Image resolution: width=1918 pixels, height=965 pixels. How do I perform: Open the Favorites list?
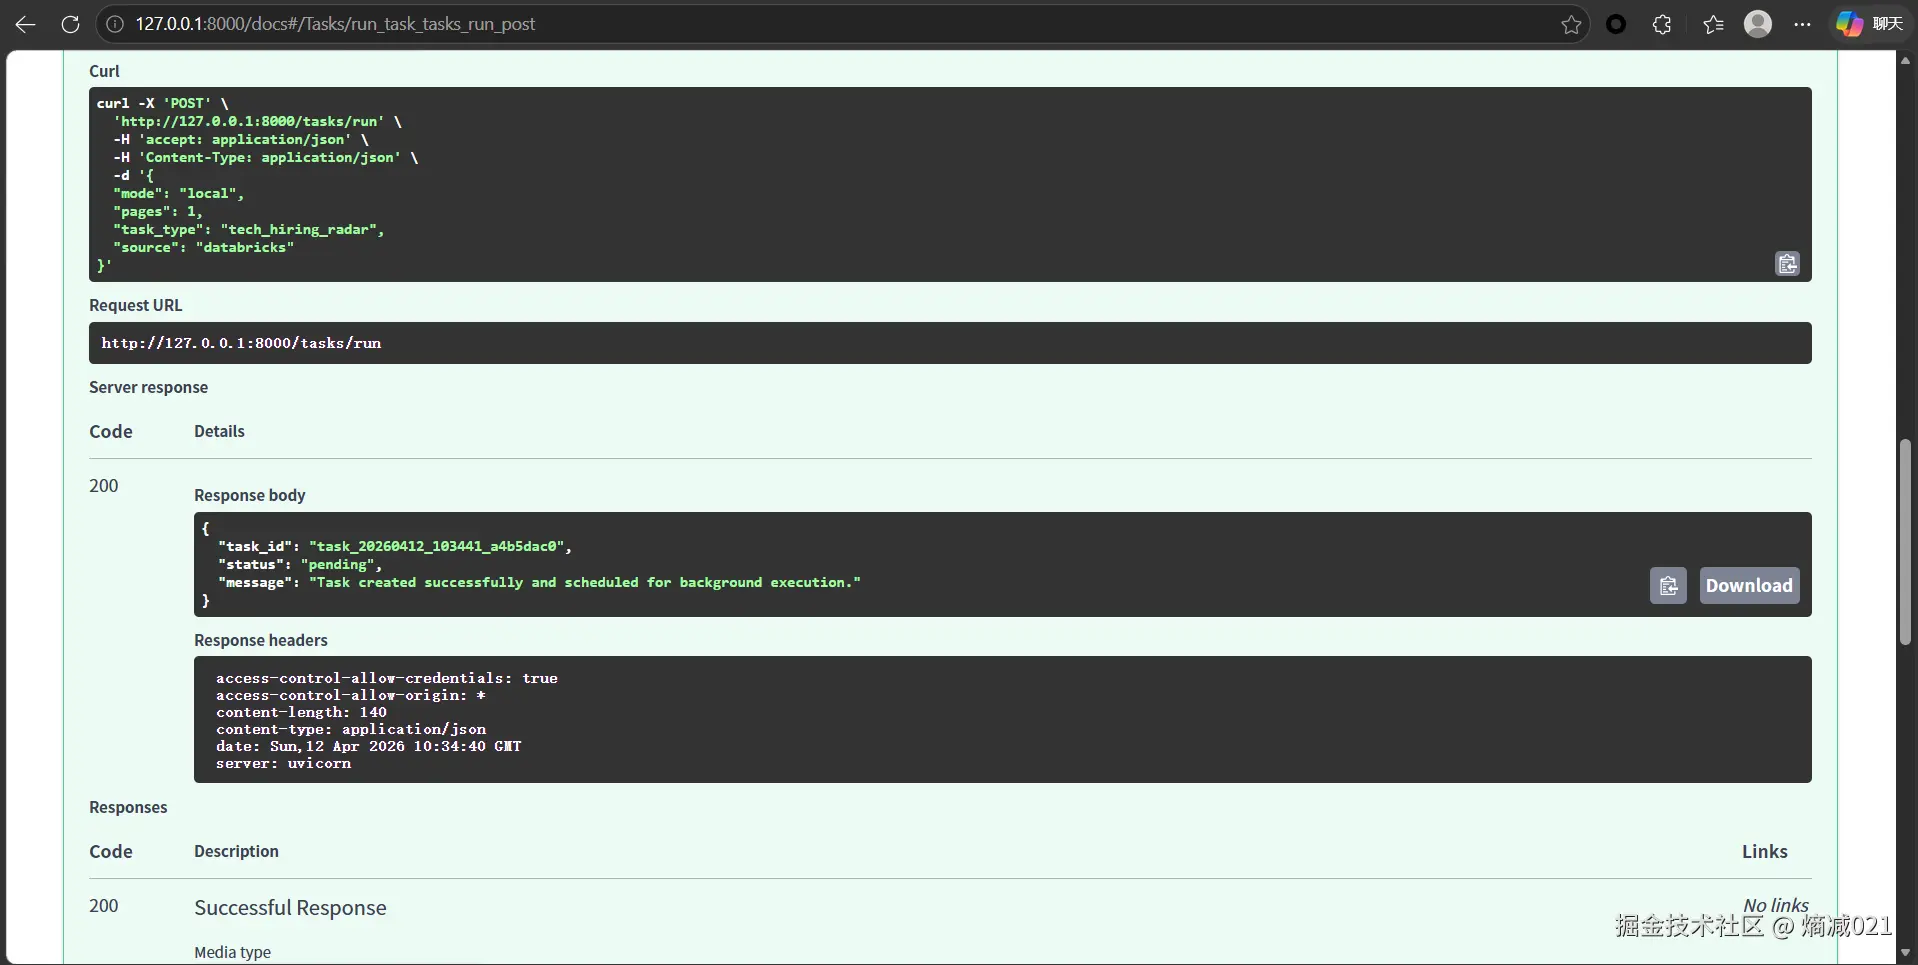coord(1713,24)
